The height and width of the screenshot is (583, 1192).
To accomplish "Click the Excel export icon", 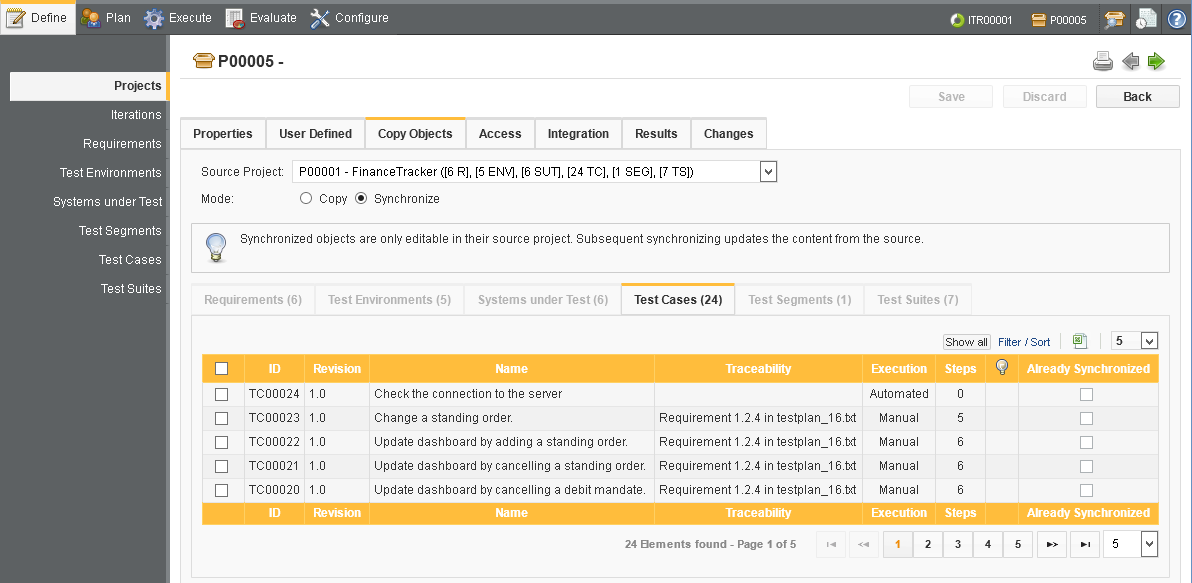I will click(1079, 341).
